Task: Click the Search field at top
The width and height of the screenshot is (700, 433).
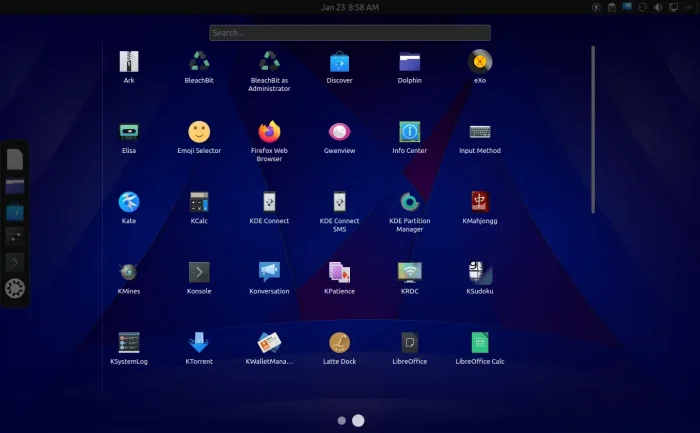Action: coord(350,33)
